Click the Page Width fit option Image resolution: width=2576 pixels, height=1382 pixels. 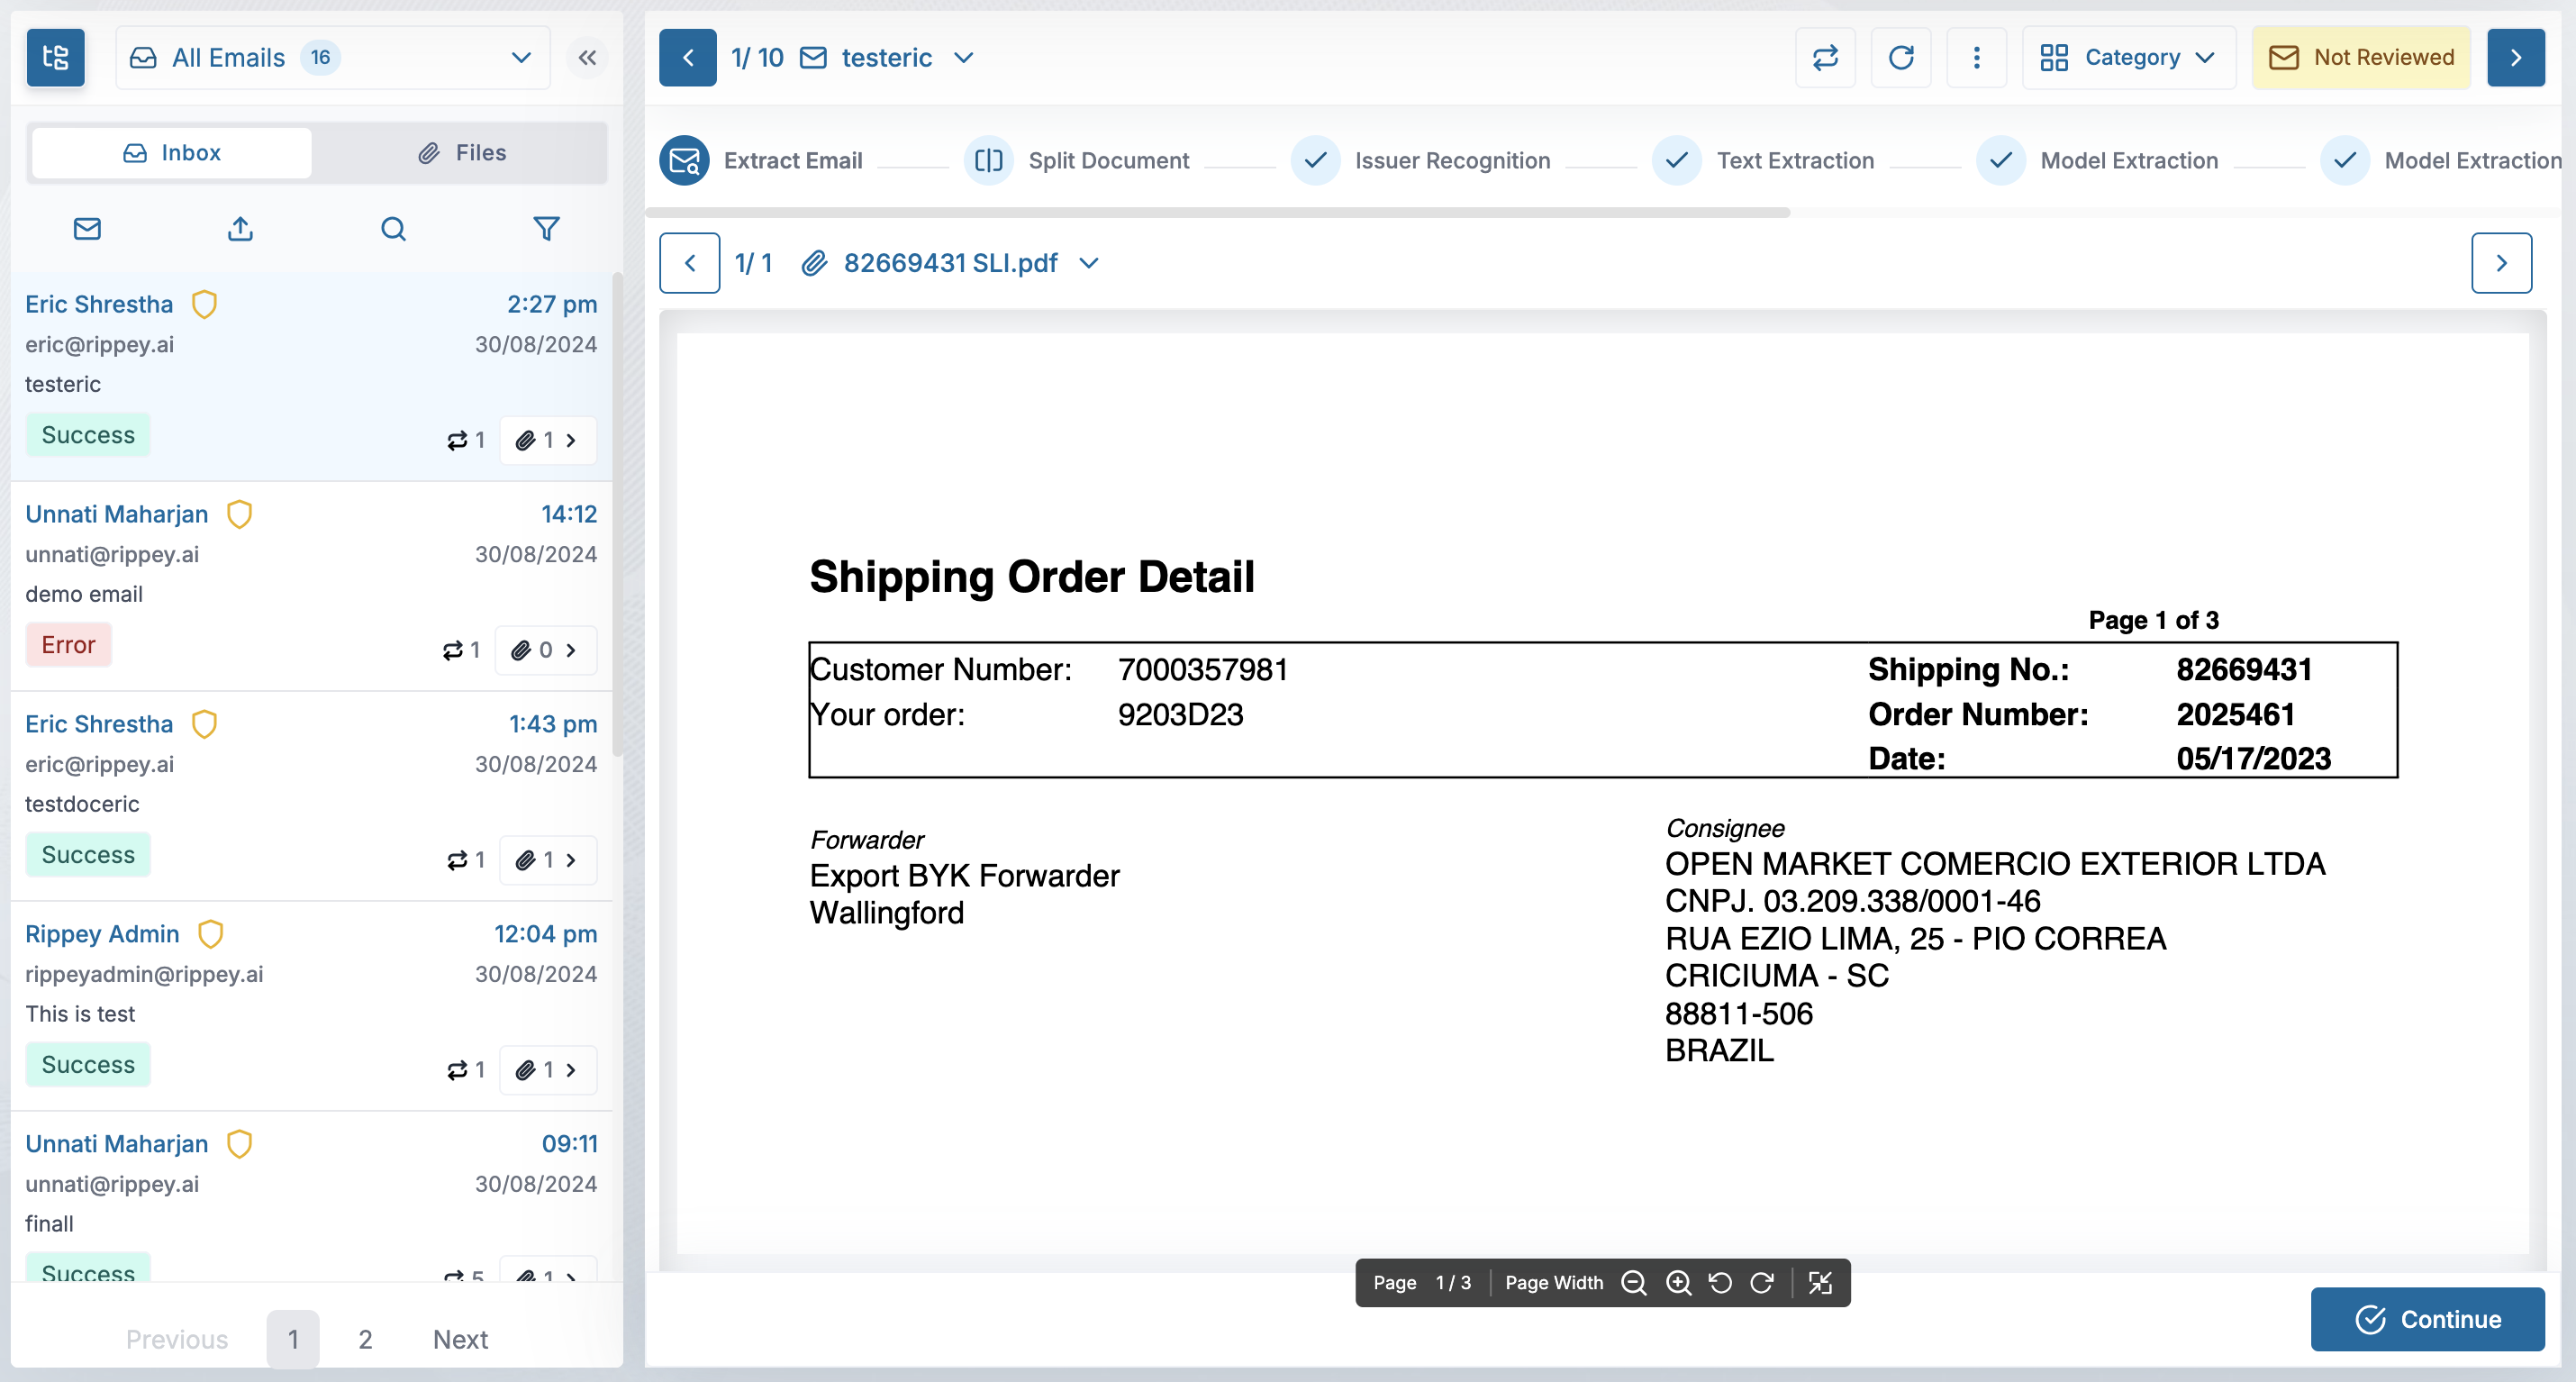1553,1282
